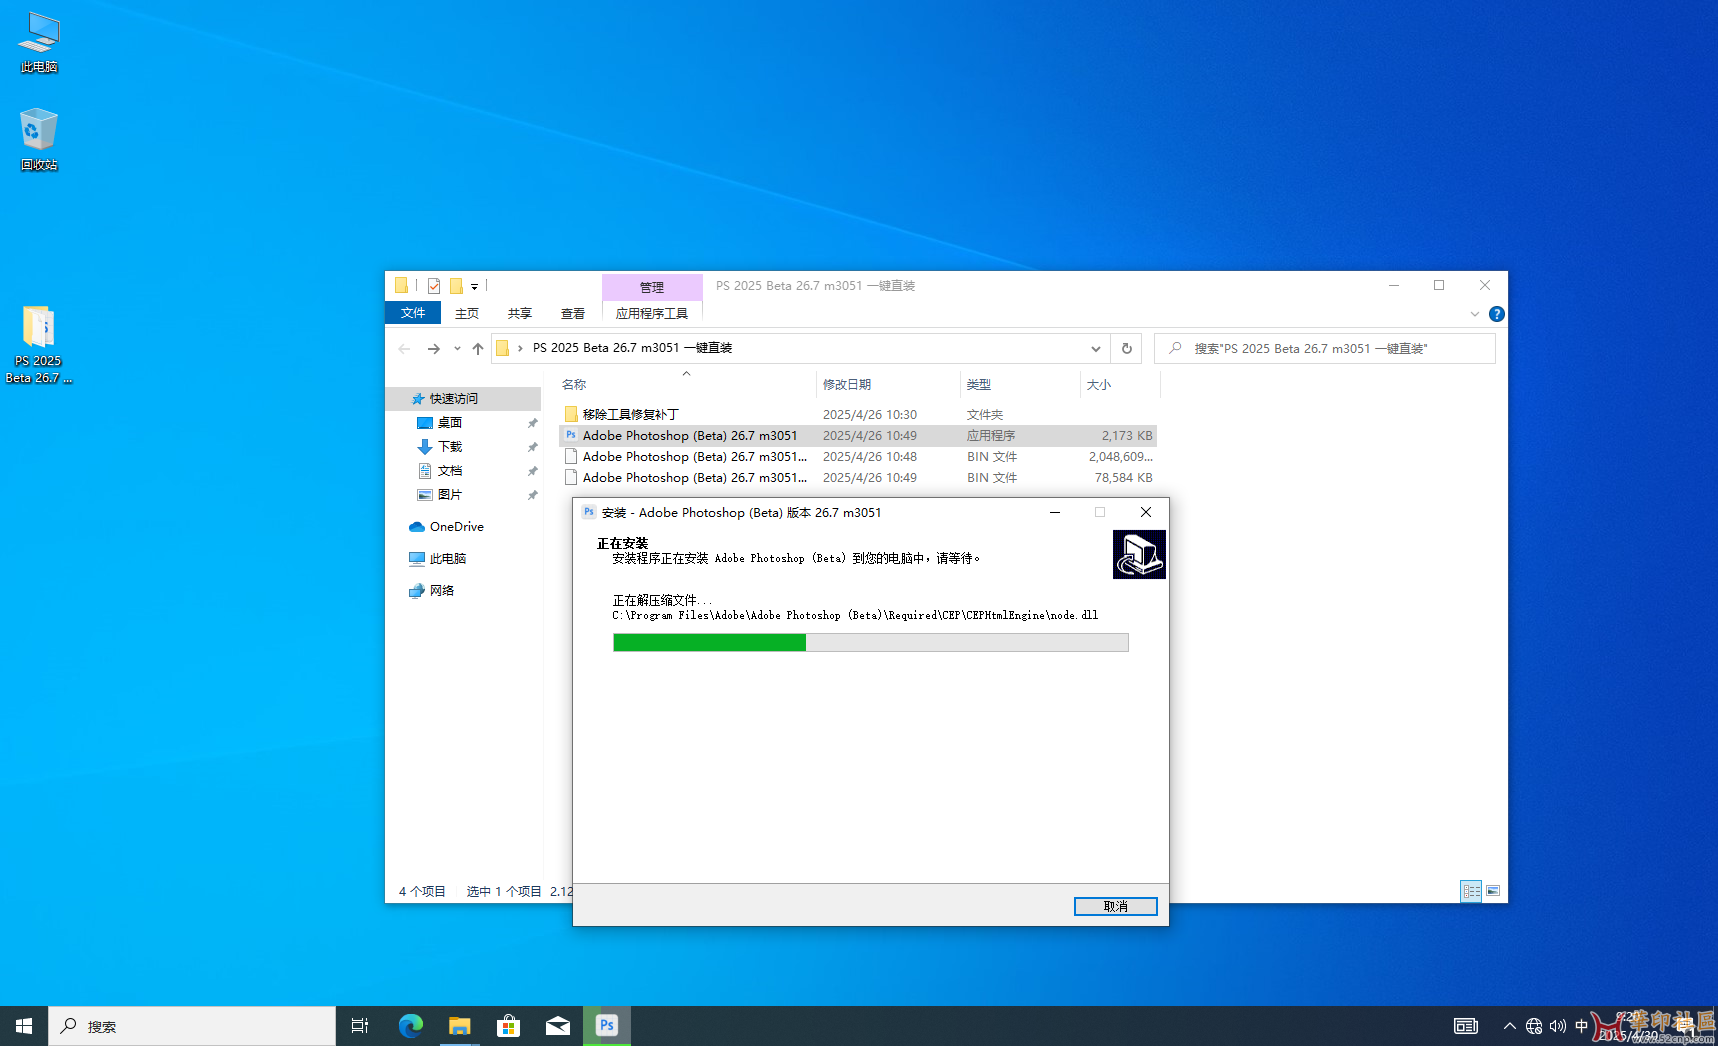1718x1046 pixels.
Task: Open the 此电脑 desktop icon
Action: [39, 42]
